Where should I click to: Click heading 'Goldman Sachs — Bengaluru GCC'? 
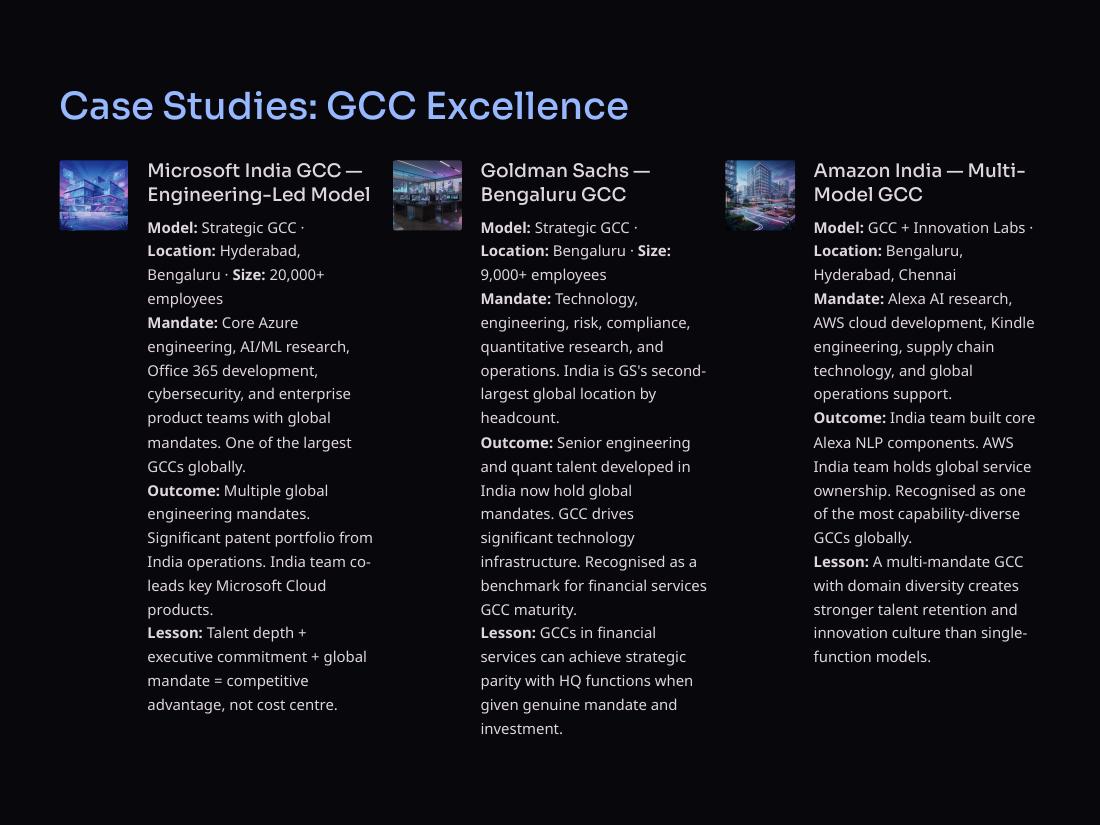pos(565,182)
